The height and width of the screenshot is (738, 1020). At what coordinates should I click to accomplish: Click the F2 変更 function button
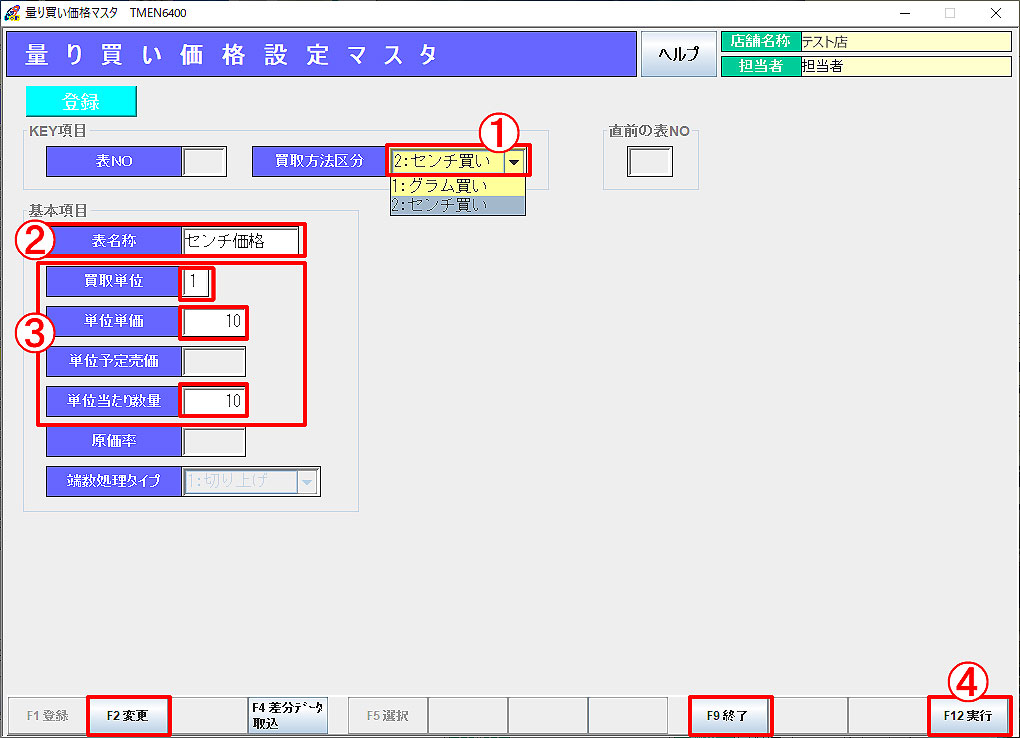pyautogui.click(x=128, y=715)
